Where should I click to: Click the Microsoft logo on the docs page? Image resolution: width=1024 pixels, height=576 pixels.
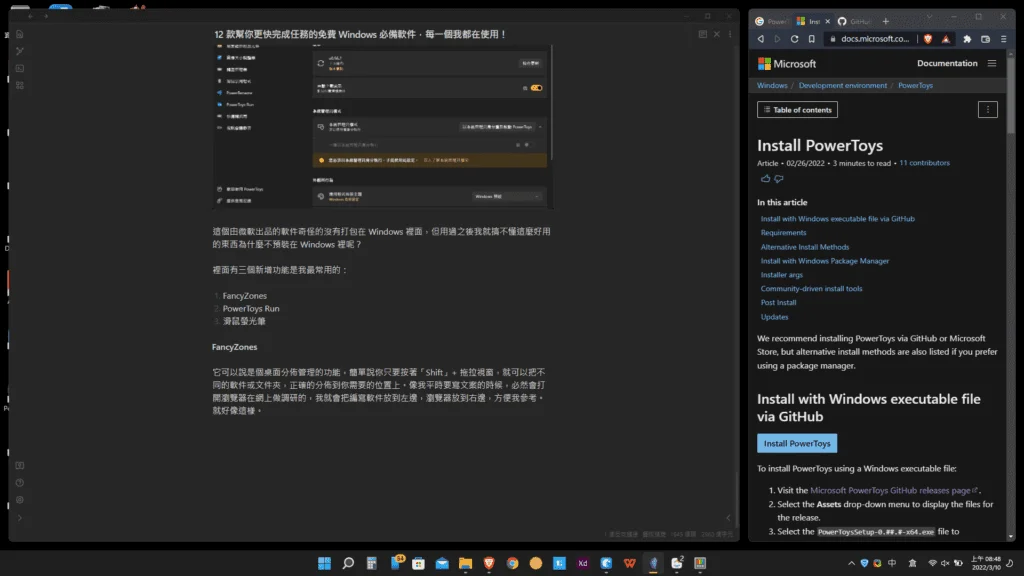787,64
